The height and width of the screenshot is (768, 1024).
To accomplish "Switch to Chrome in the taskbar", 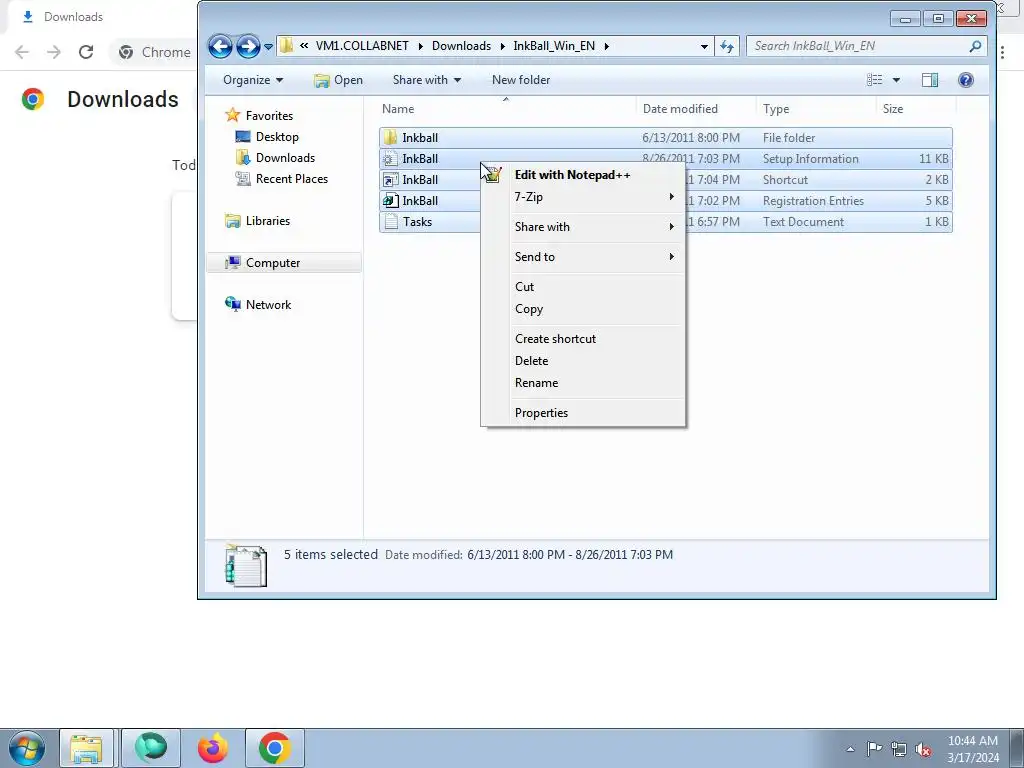I will 274,748.
